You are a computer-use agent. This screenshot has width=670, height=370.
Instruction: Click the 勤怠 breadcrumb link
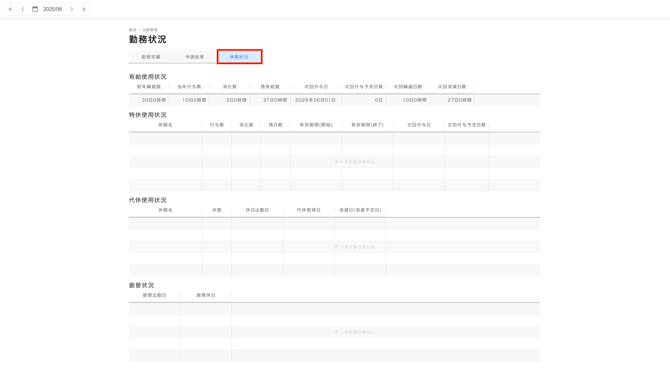point(132,30)
